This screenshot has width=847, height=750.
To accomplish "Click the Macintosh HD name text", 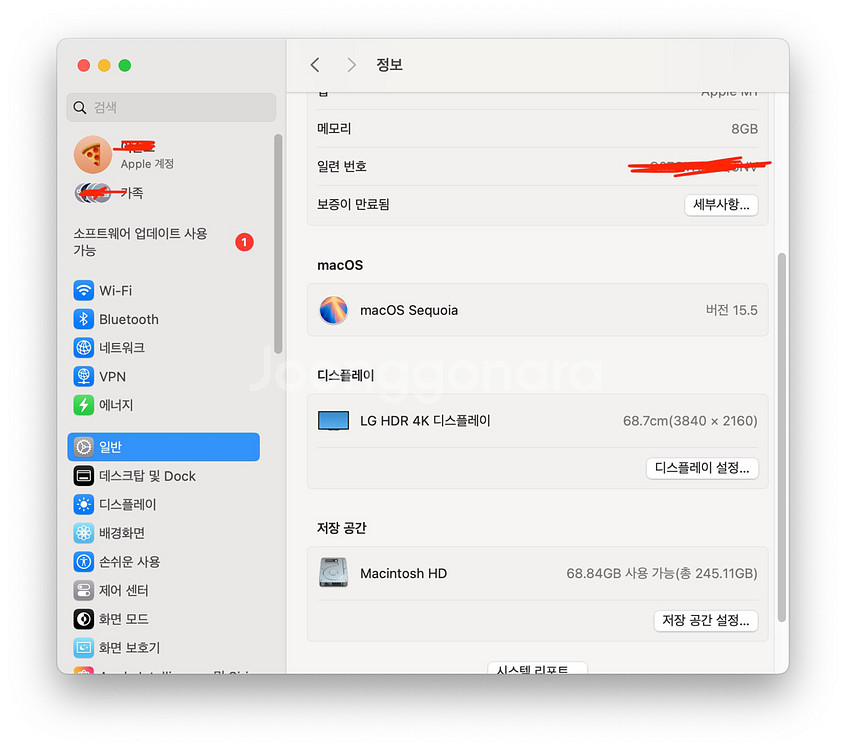I will click(404, 573).
